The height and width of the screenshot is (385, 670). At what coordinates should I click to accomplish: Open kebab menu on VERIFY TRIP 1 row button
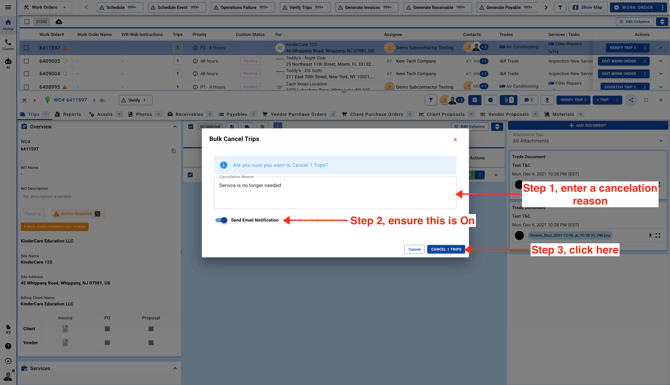[x=645, y=48]
